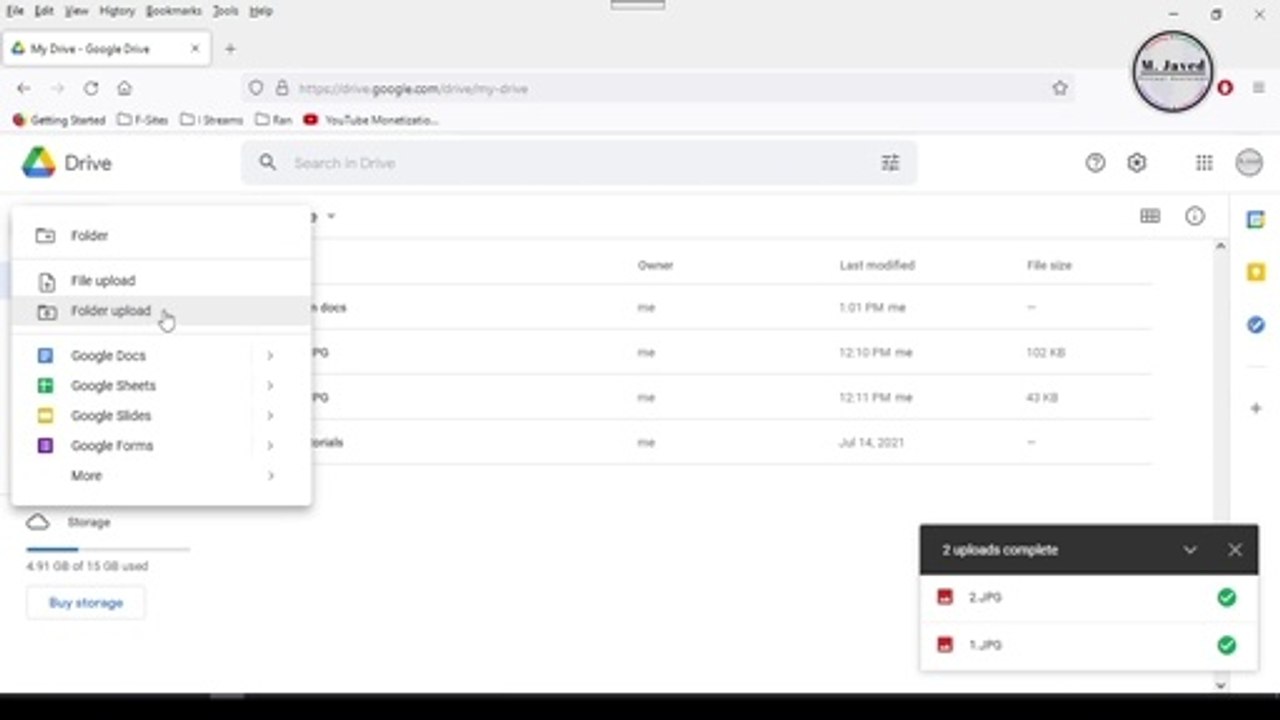Click the Search in Drive field

pos(579,163)
